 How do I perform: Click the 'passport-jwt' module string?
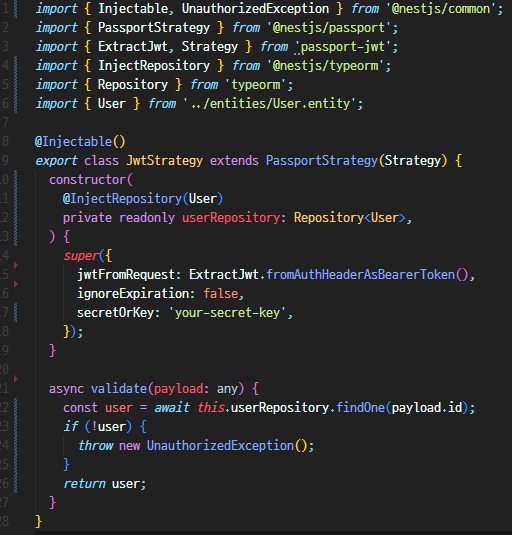tap(343, 47)
